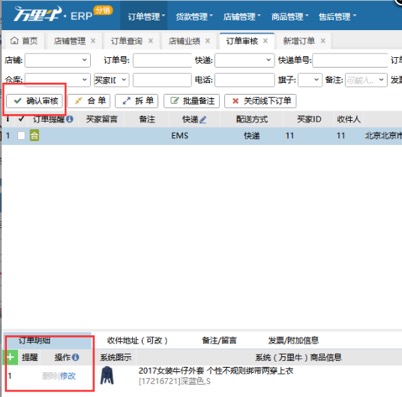Click the 配送方式 column header
402x397 pixels.
252,119
